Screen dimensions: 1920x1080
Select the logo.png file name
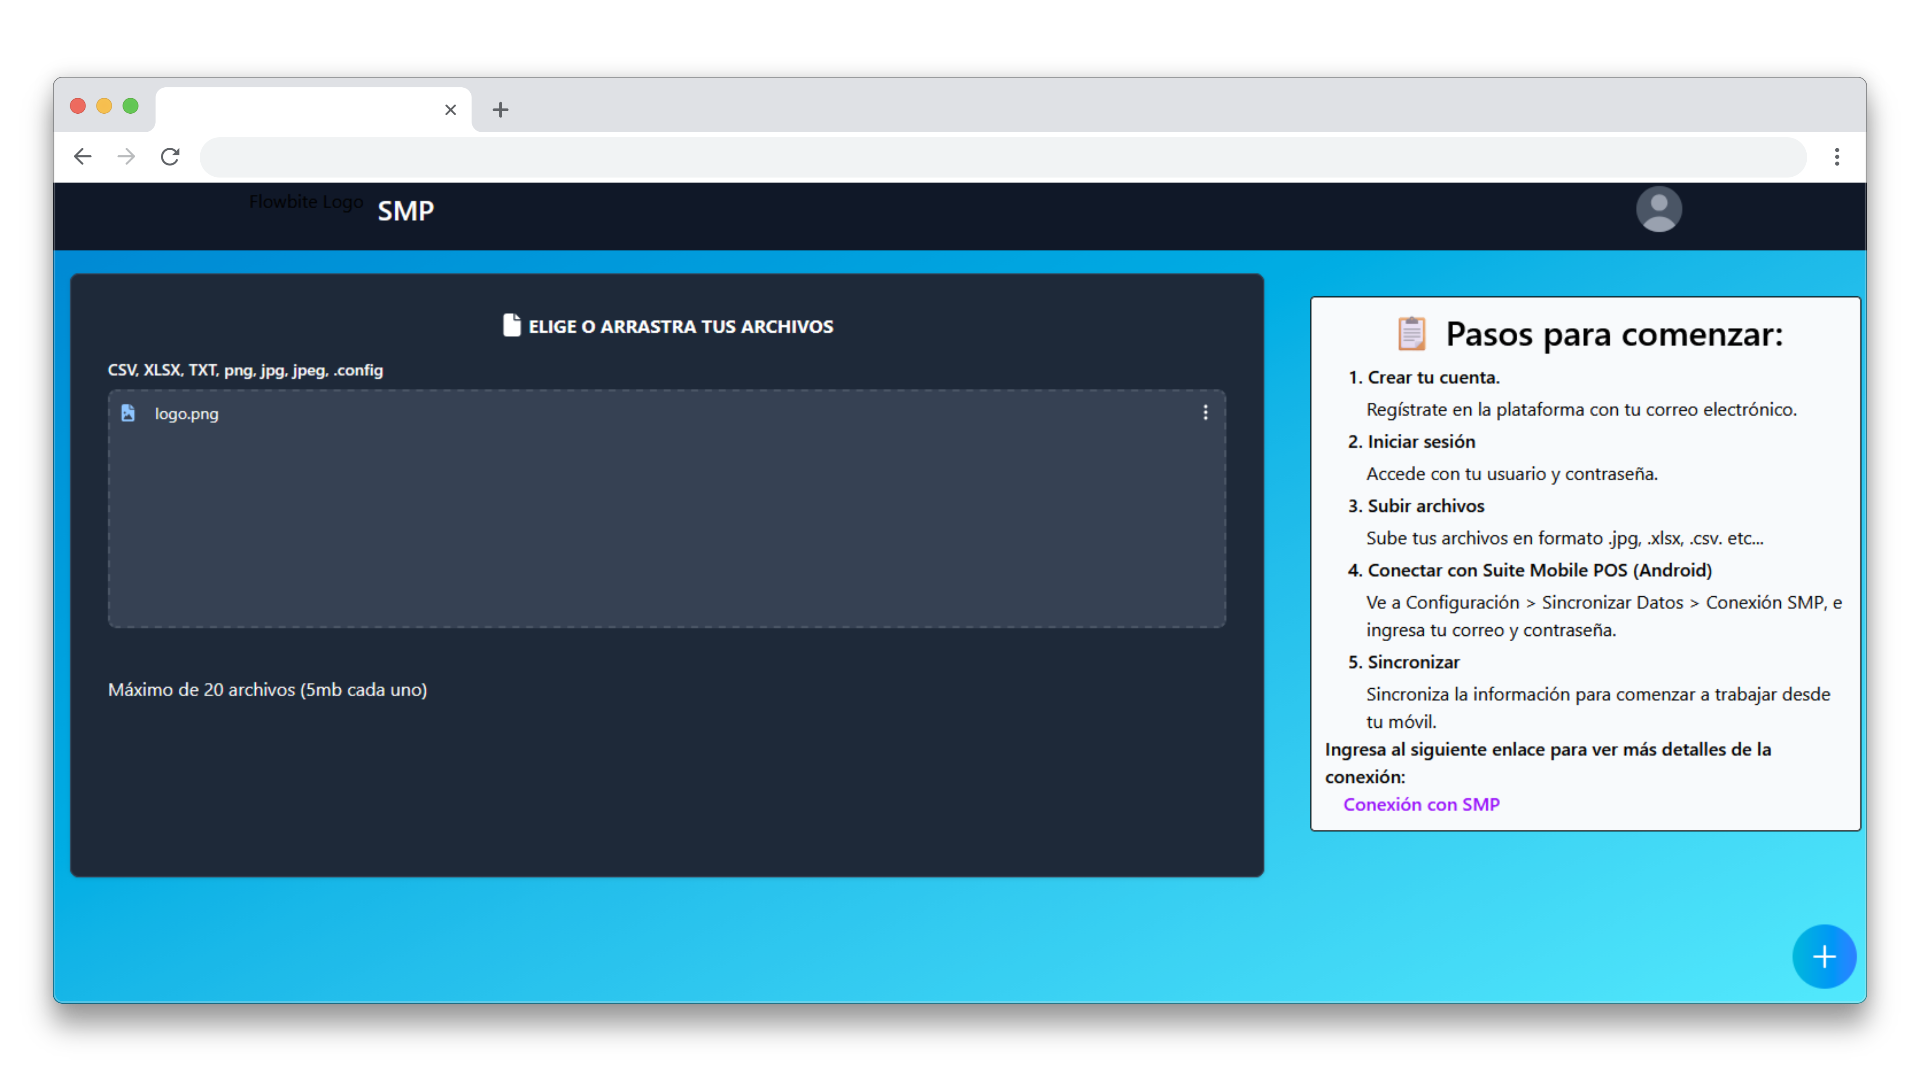pyautogui.click(x=186, y=414)
